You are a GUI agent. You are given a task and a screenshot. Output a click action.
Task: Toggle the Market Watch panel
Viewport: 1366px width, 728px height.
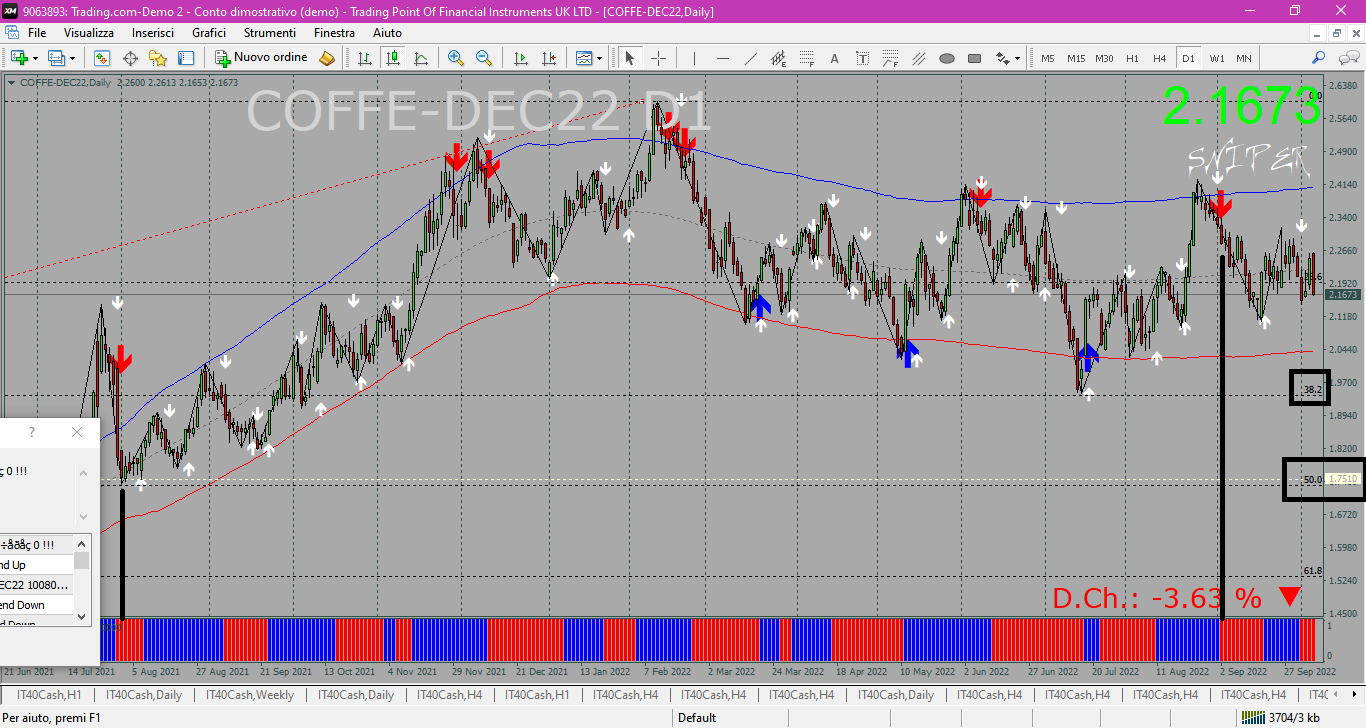(102, 58)
